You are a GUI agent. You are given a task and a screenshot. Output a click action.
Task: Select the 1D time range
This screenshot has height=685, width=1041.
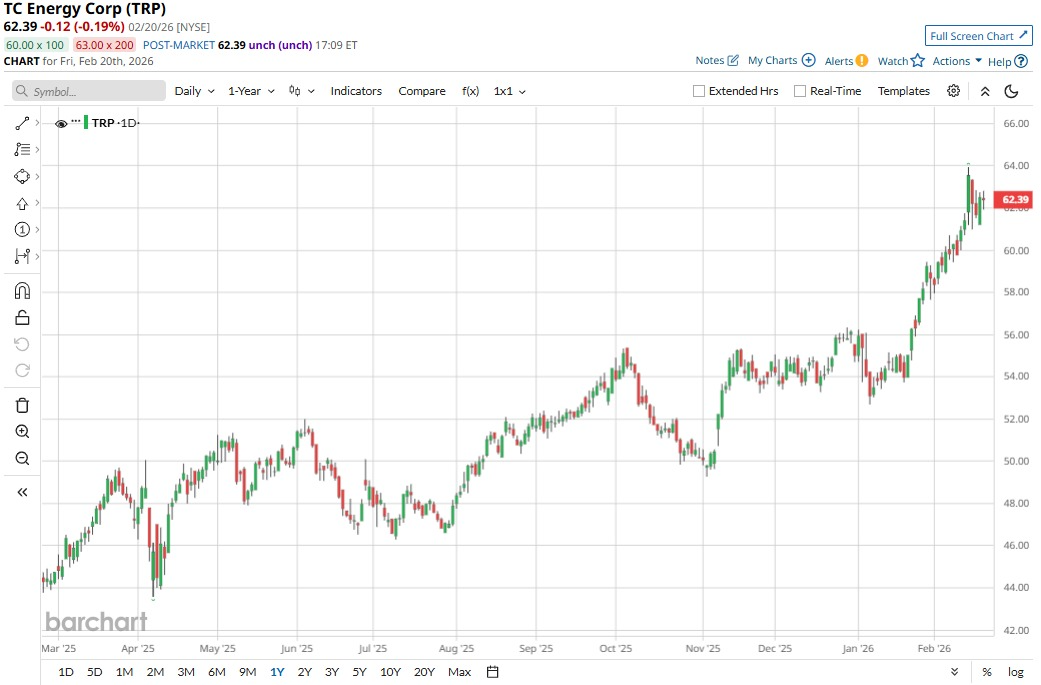click(66, 672)
